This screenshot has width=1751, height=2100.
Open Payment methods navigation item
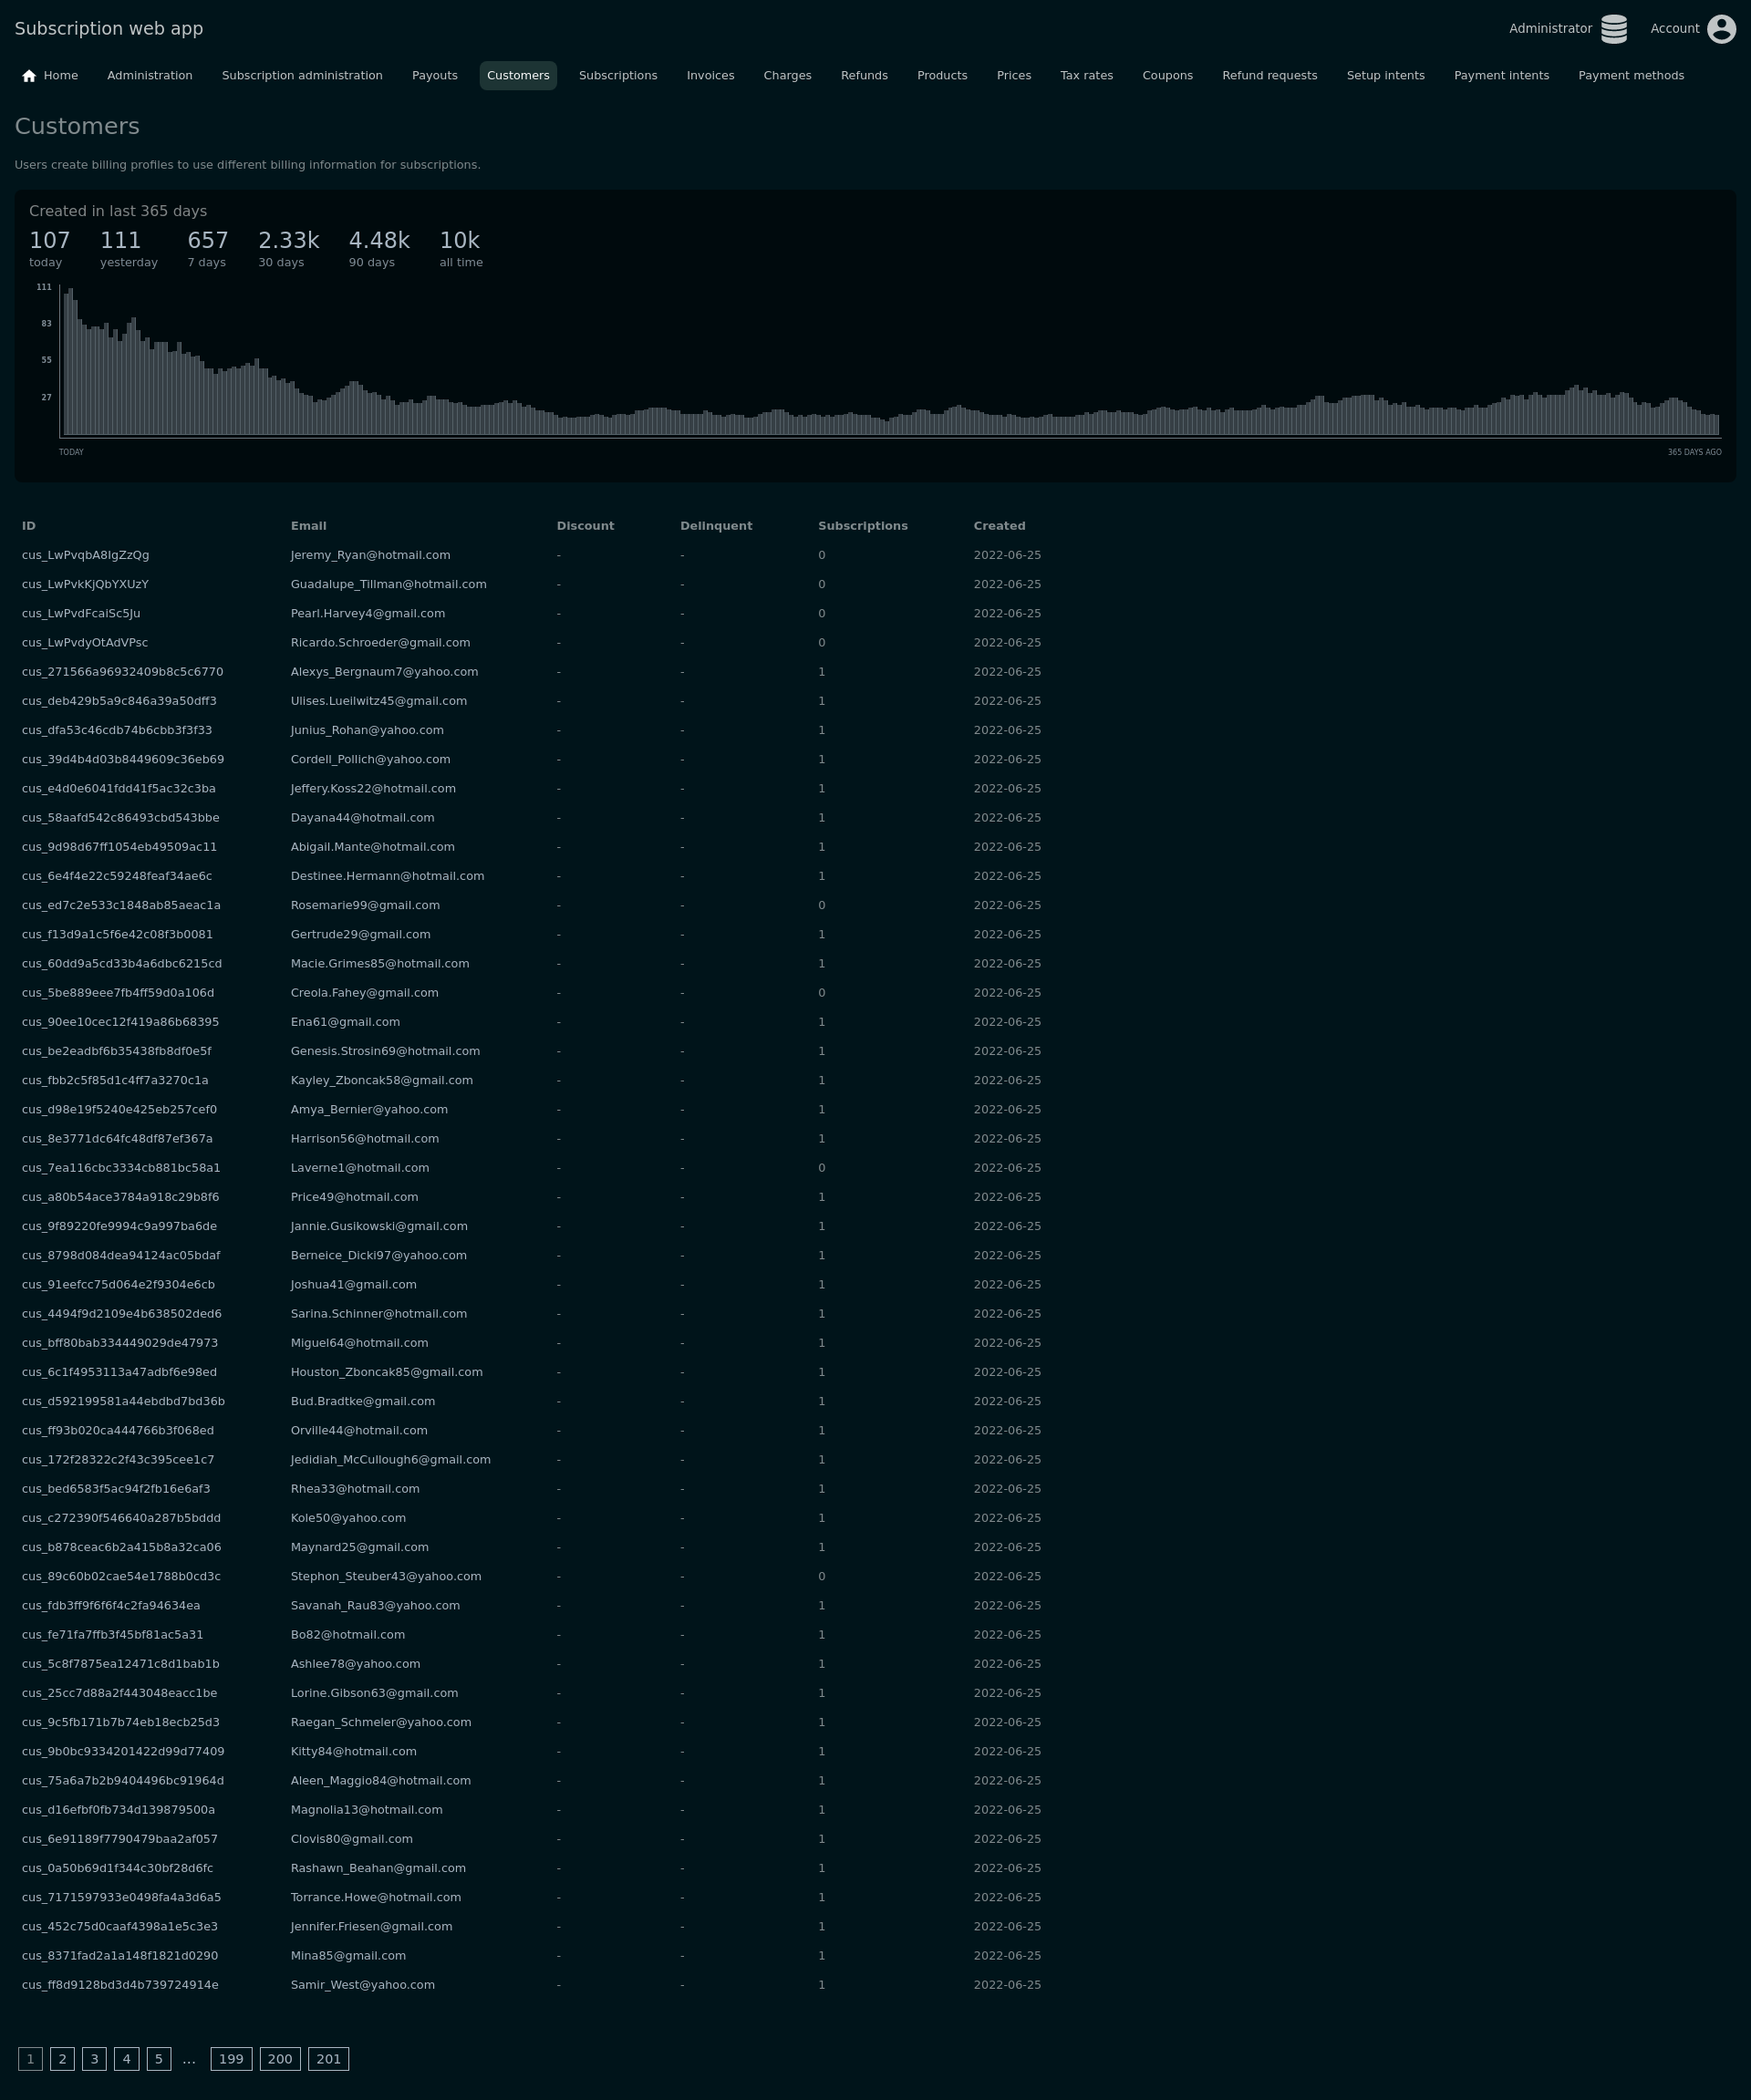[x=1630, y=76]
